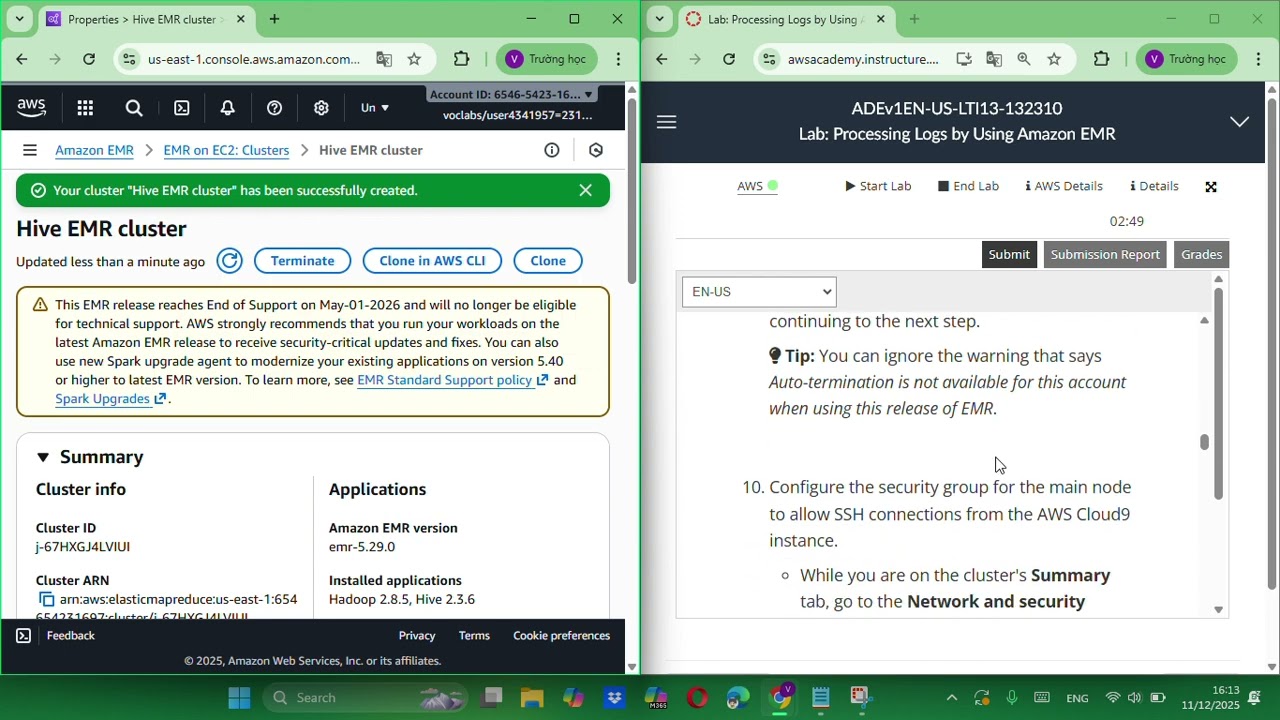Viewport: 1280px width, 720px height.
Task: View lab Grades
Action: coord(1201,254)
